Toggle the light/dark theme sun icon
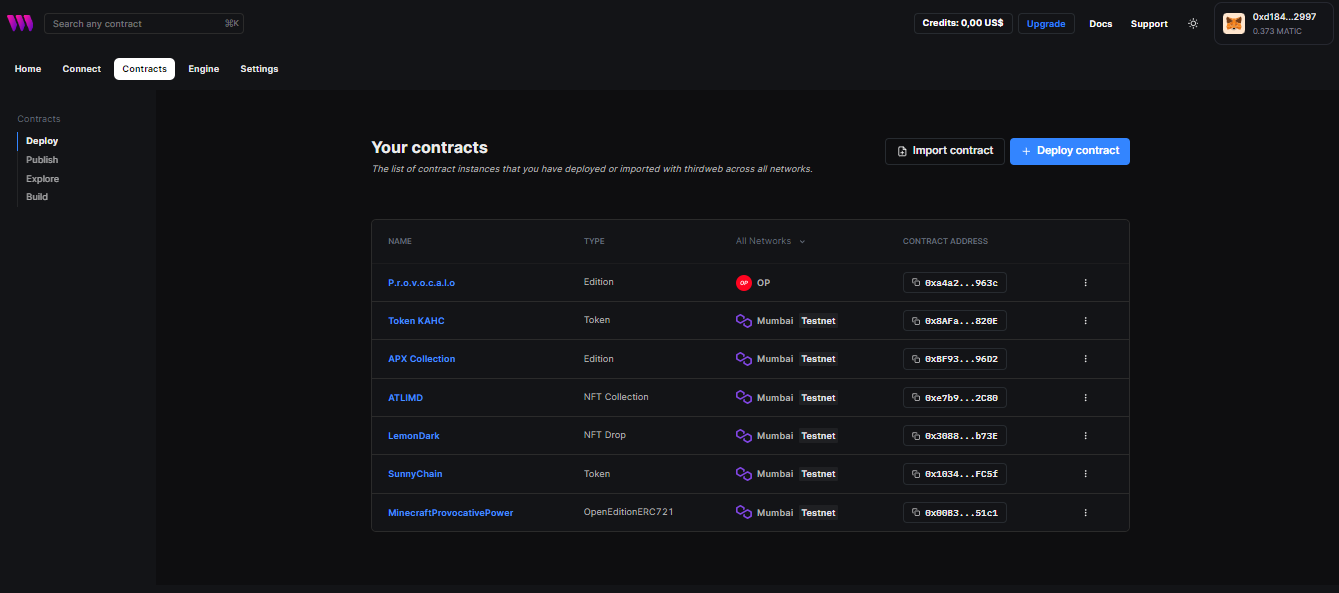1339x593 pixels. click(1193, 23)
